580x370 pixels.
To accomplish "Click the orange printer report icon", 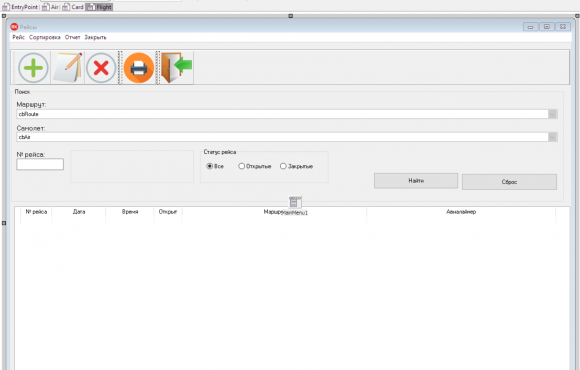I will 139,68.
